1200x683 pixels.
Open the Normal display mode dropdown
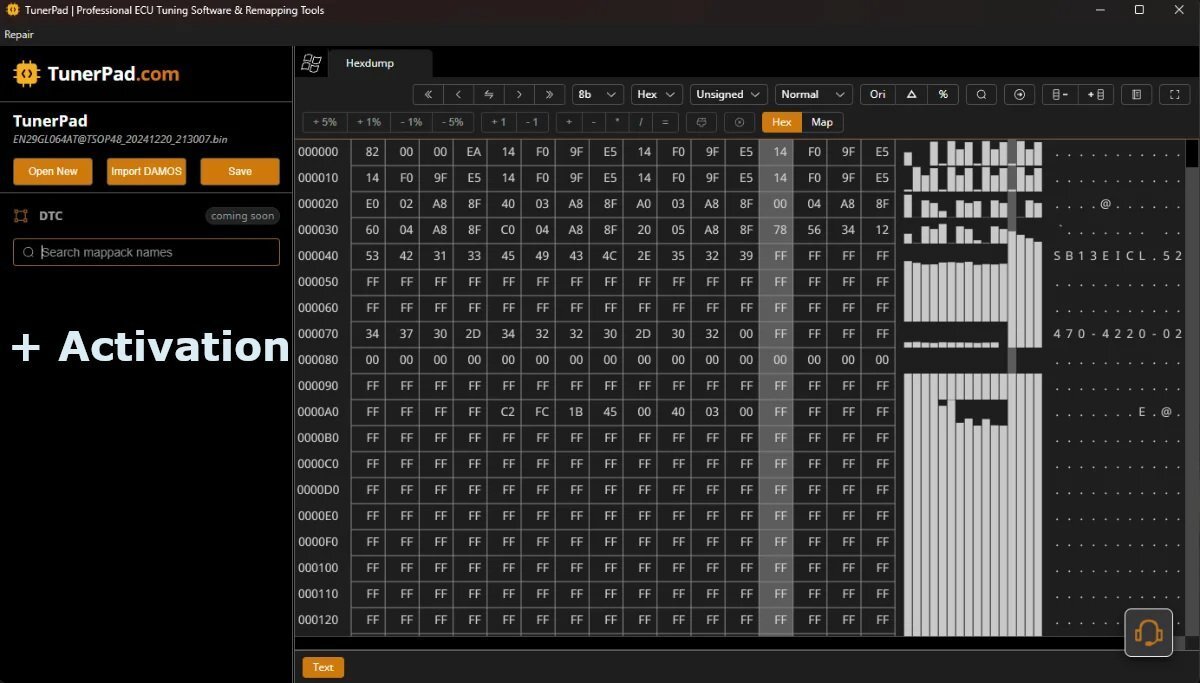tap(813, 95)
